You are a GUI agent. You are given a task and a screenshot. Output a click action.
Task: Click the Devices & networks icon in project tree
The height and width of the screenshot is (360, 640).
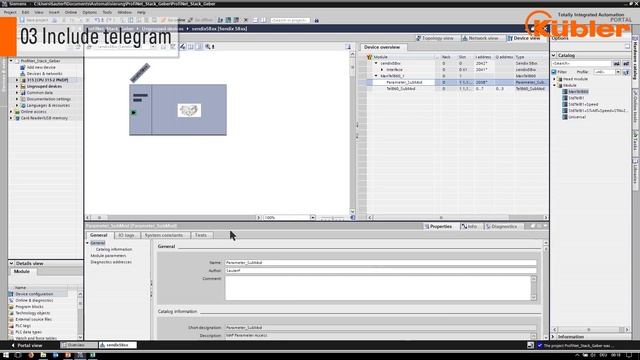[x=22, y=73]
